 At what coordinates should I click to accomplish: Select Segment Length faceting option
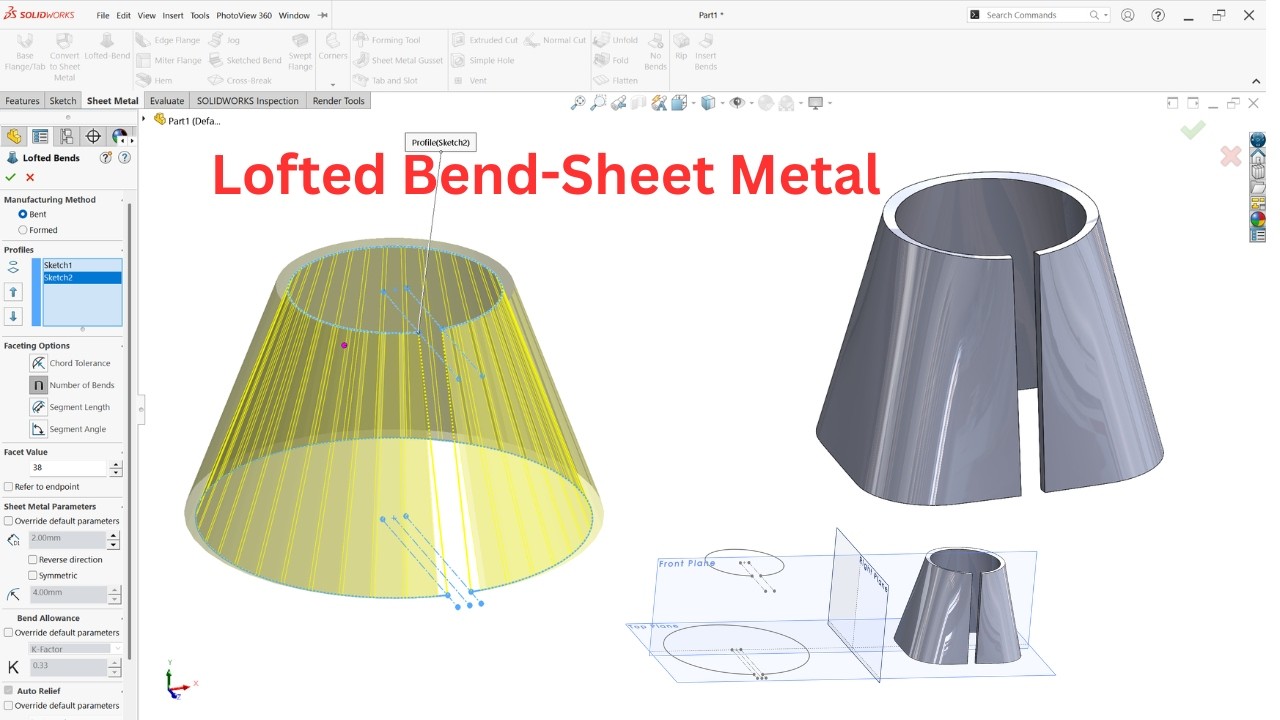tap(38, 407)
